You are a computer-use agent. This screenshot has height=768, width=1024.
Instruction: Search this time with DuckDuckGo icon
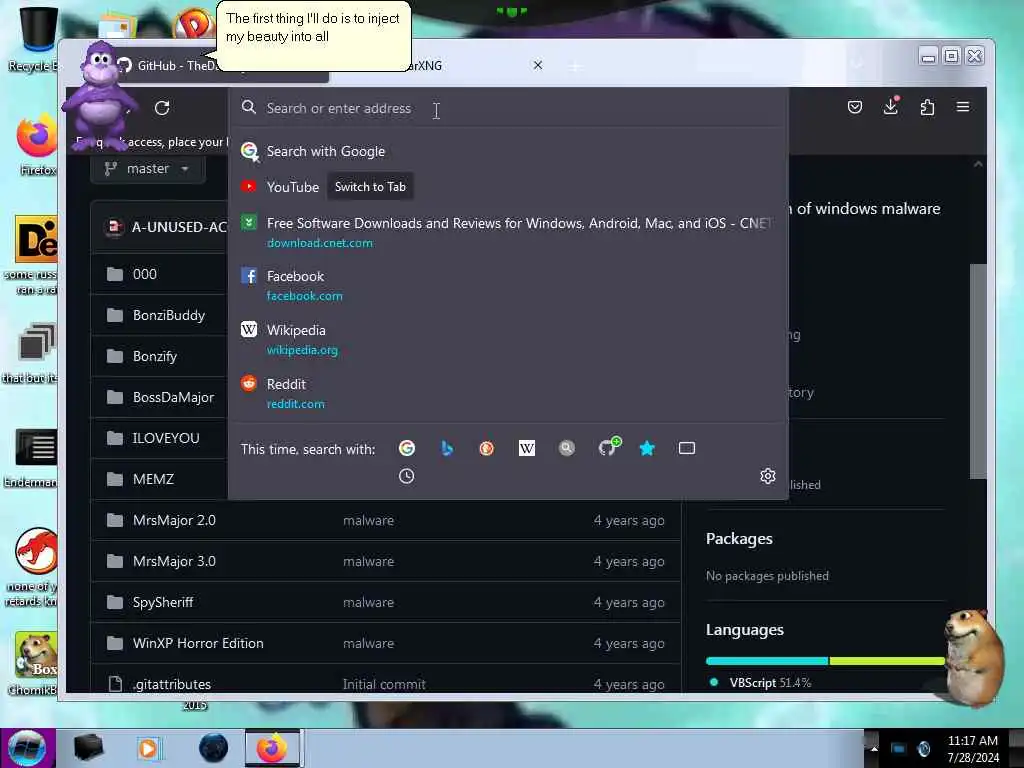click(x=487, y=448)
